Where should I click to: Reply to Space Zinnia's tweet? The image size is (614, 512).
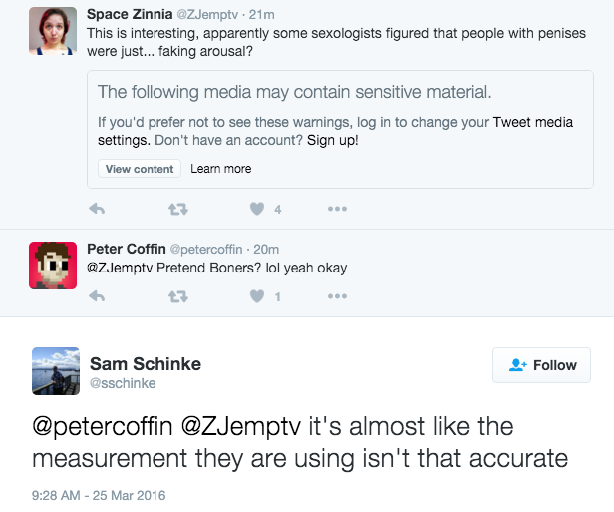point(97,209)
